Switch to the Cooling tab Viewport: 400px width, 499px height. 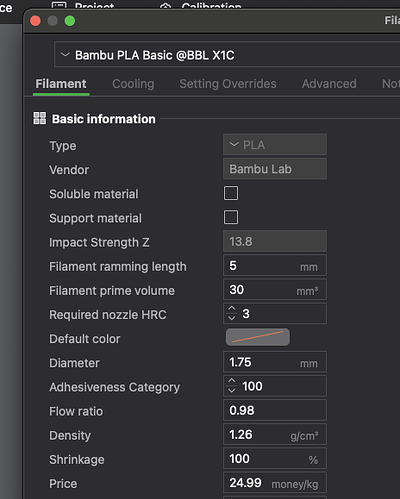pyautogui.click(x=133, y=84)
